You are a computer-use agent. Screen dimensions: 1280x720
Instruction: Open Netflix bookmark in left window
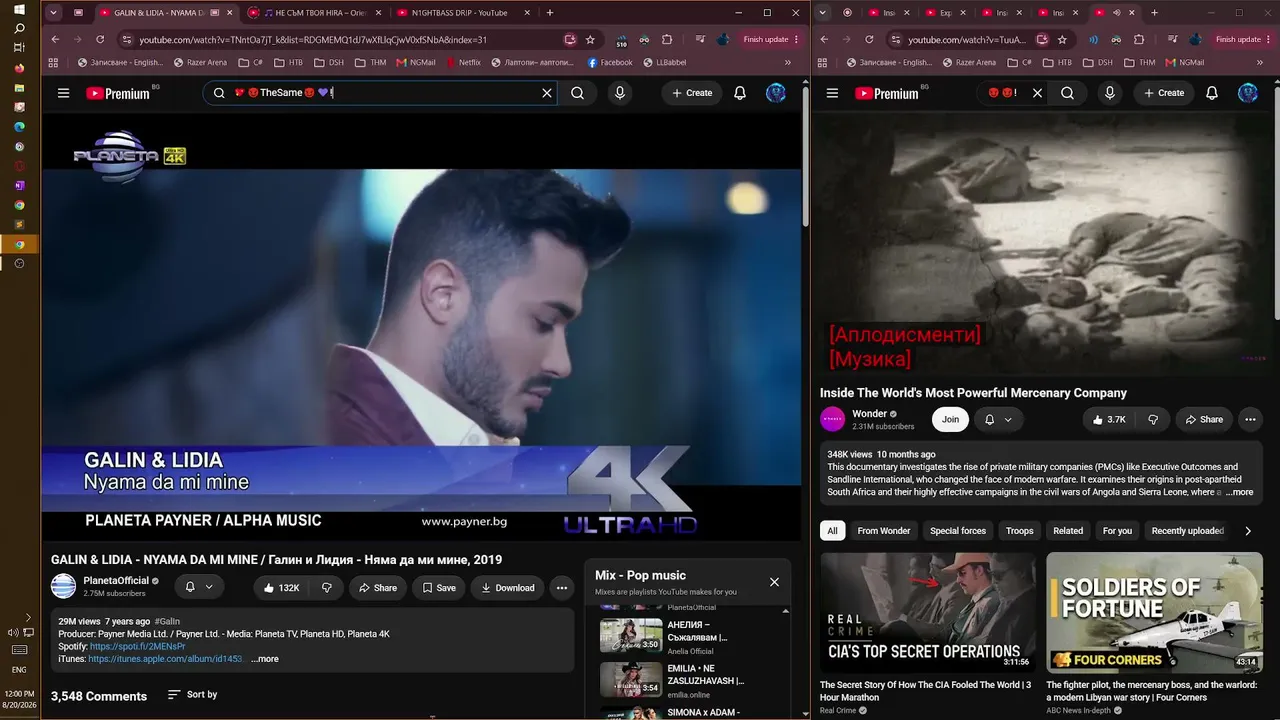point(463,62)
